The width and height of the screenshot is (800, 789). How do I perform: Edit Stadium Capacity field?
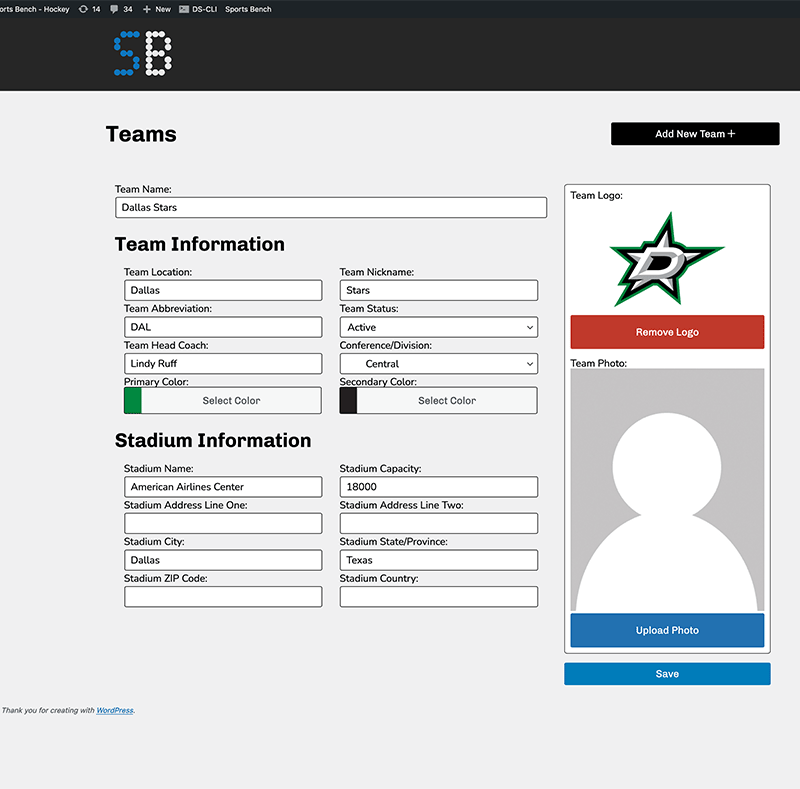pyautogui.click(x=439, y=487)
